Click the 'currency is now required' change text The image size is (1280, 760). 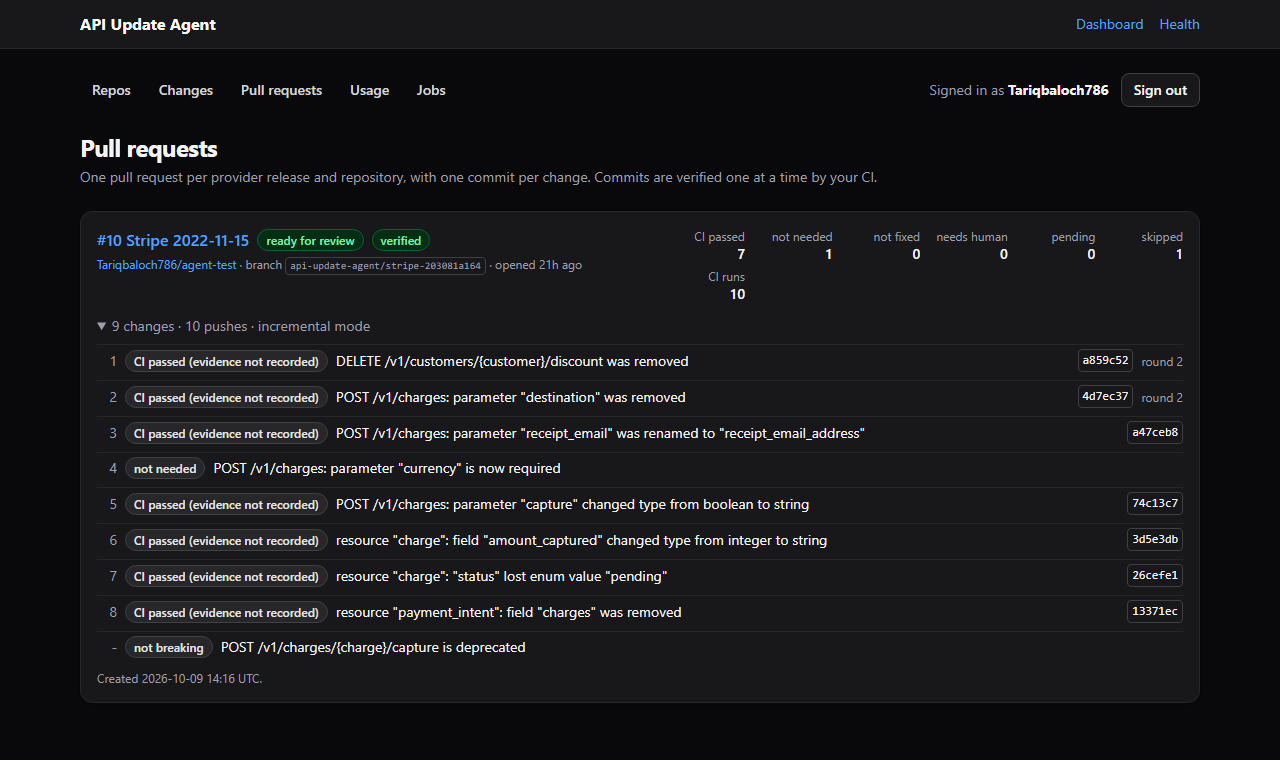click(387, 468)
